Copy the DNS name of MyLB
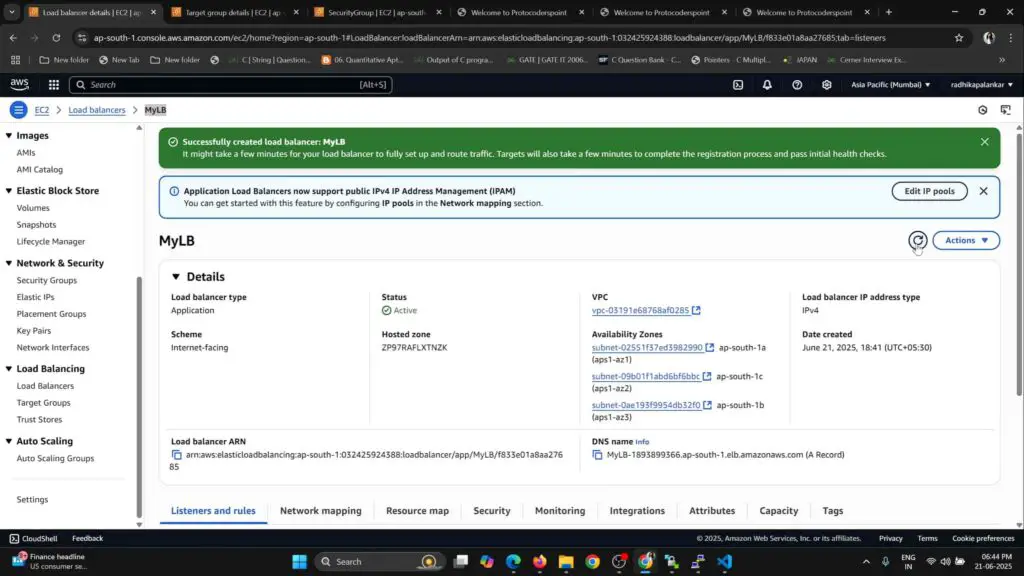The width and height of the screenshot is (1024, 576). (x=597, y=455)
